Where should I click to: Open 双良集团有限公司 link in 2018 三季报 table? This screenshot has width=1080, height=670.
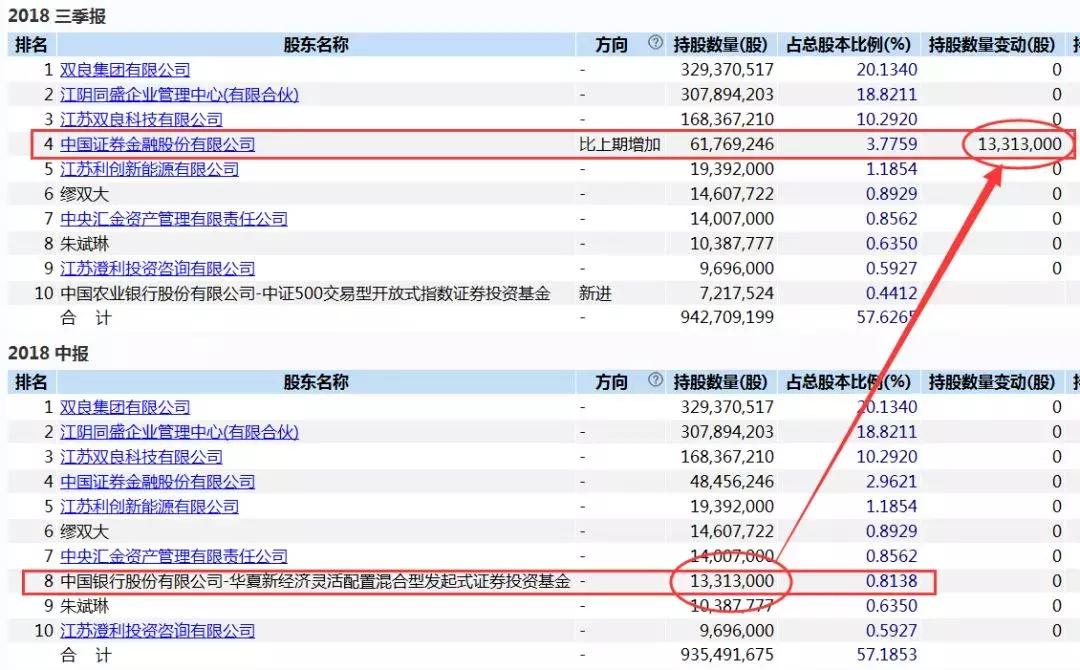(x=125, y=70)
